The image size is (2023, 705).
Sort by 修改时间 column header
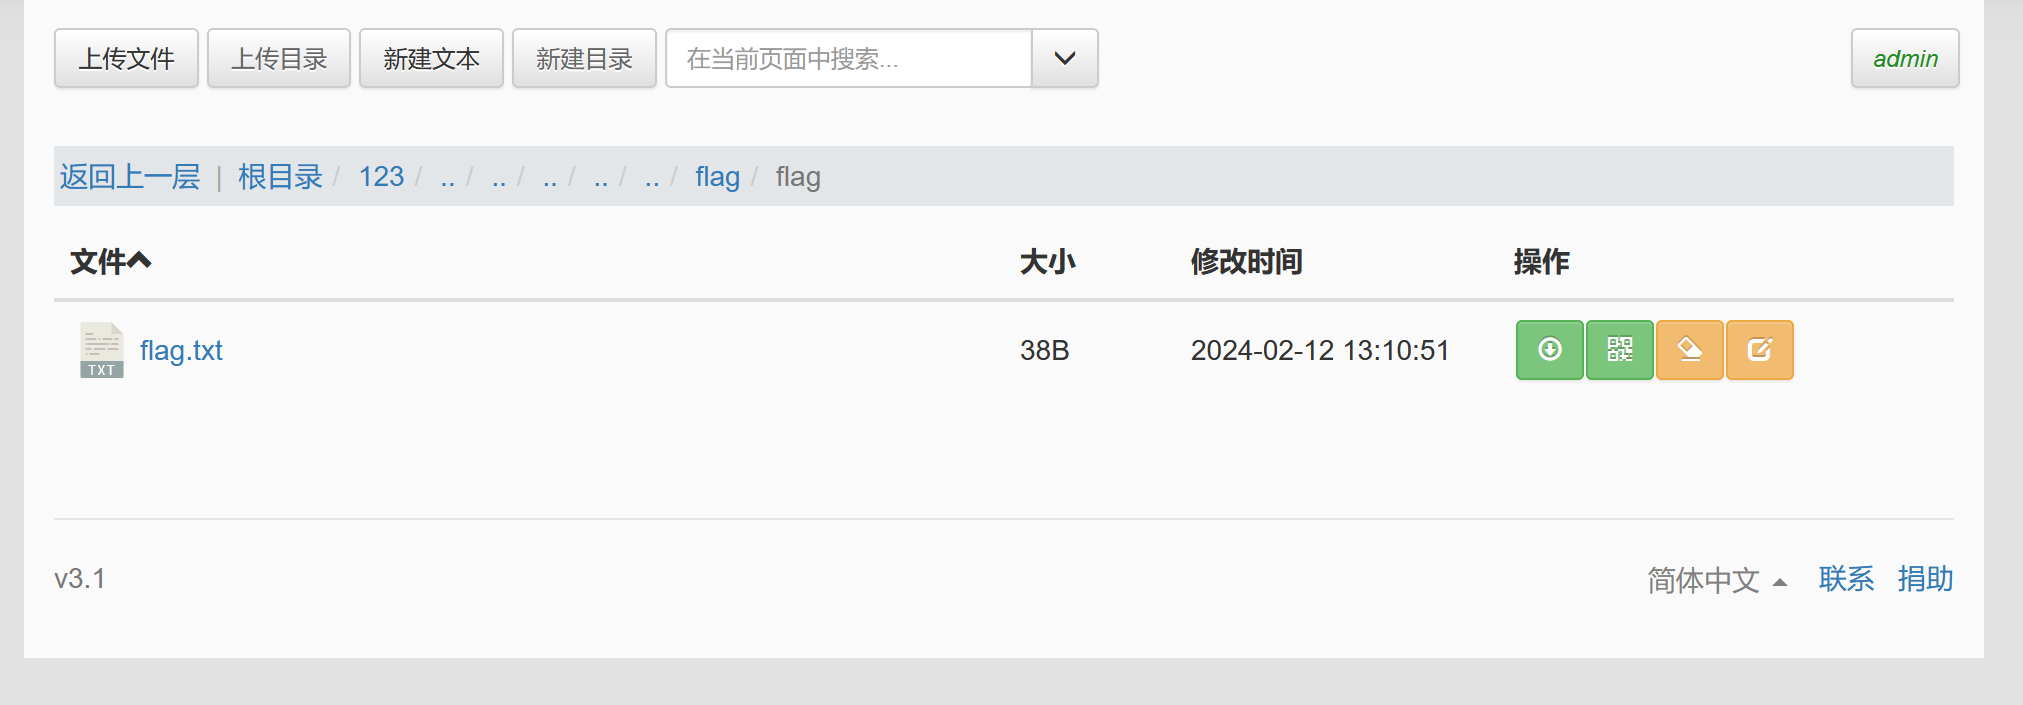[x=1246, y=261]
